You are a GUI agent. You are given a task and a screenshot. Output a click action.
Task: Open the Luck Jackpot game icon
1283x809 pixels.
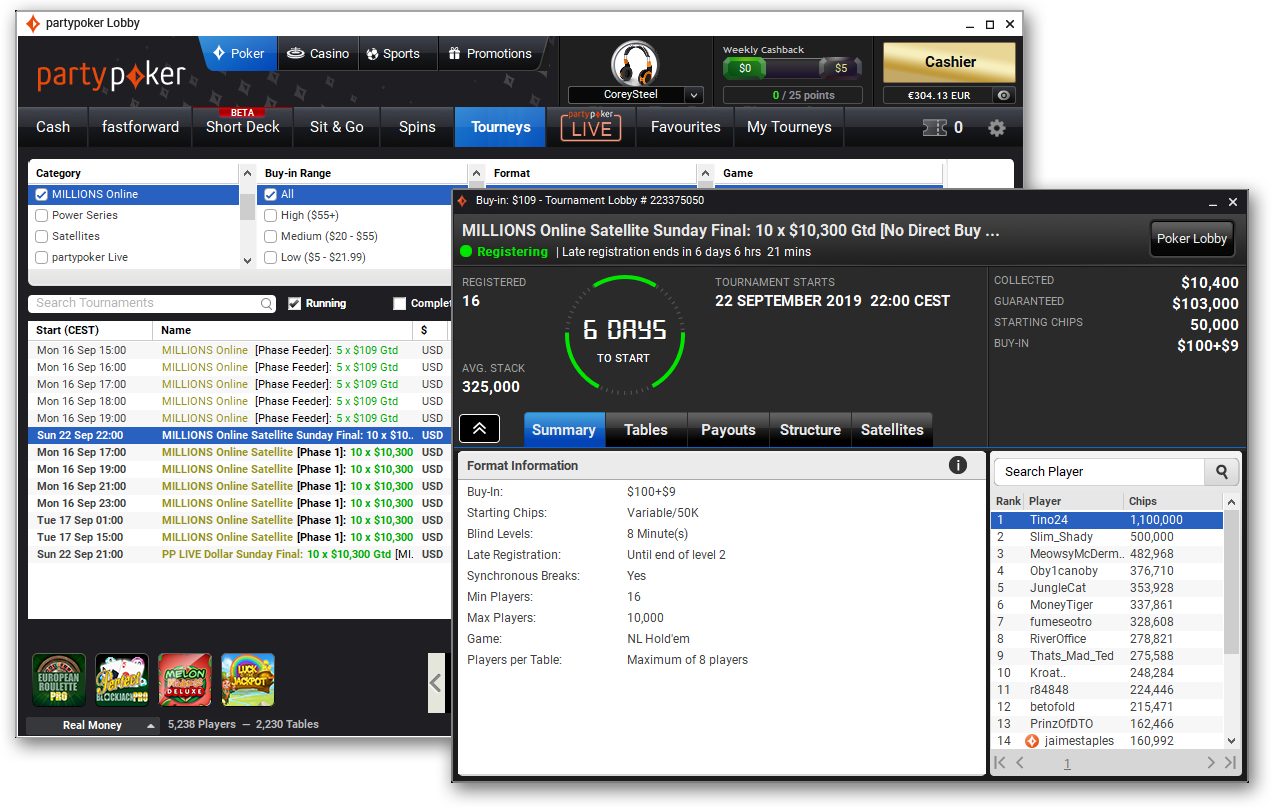[x=248, y=680]
